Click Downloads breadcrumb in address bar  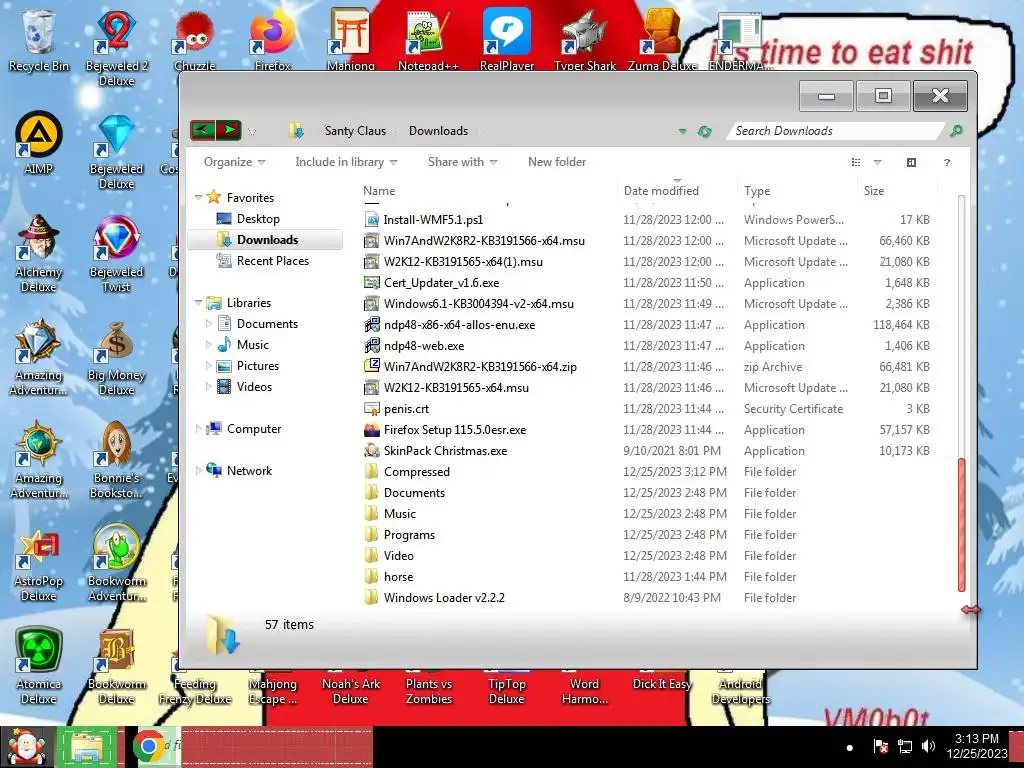438,131
